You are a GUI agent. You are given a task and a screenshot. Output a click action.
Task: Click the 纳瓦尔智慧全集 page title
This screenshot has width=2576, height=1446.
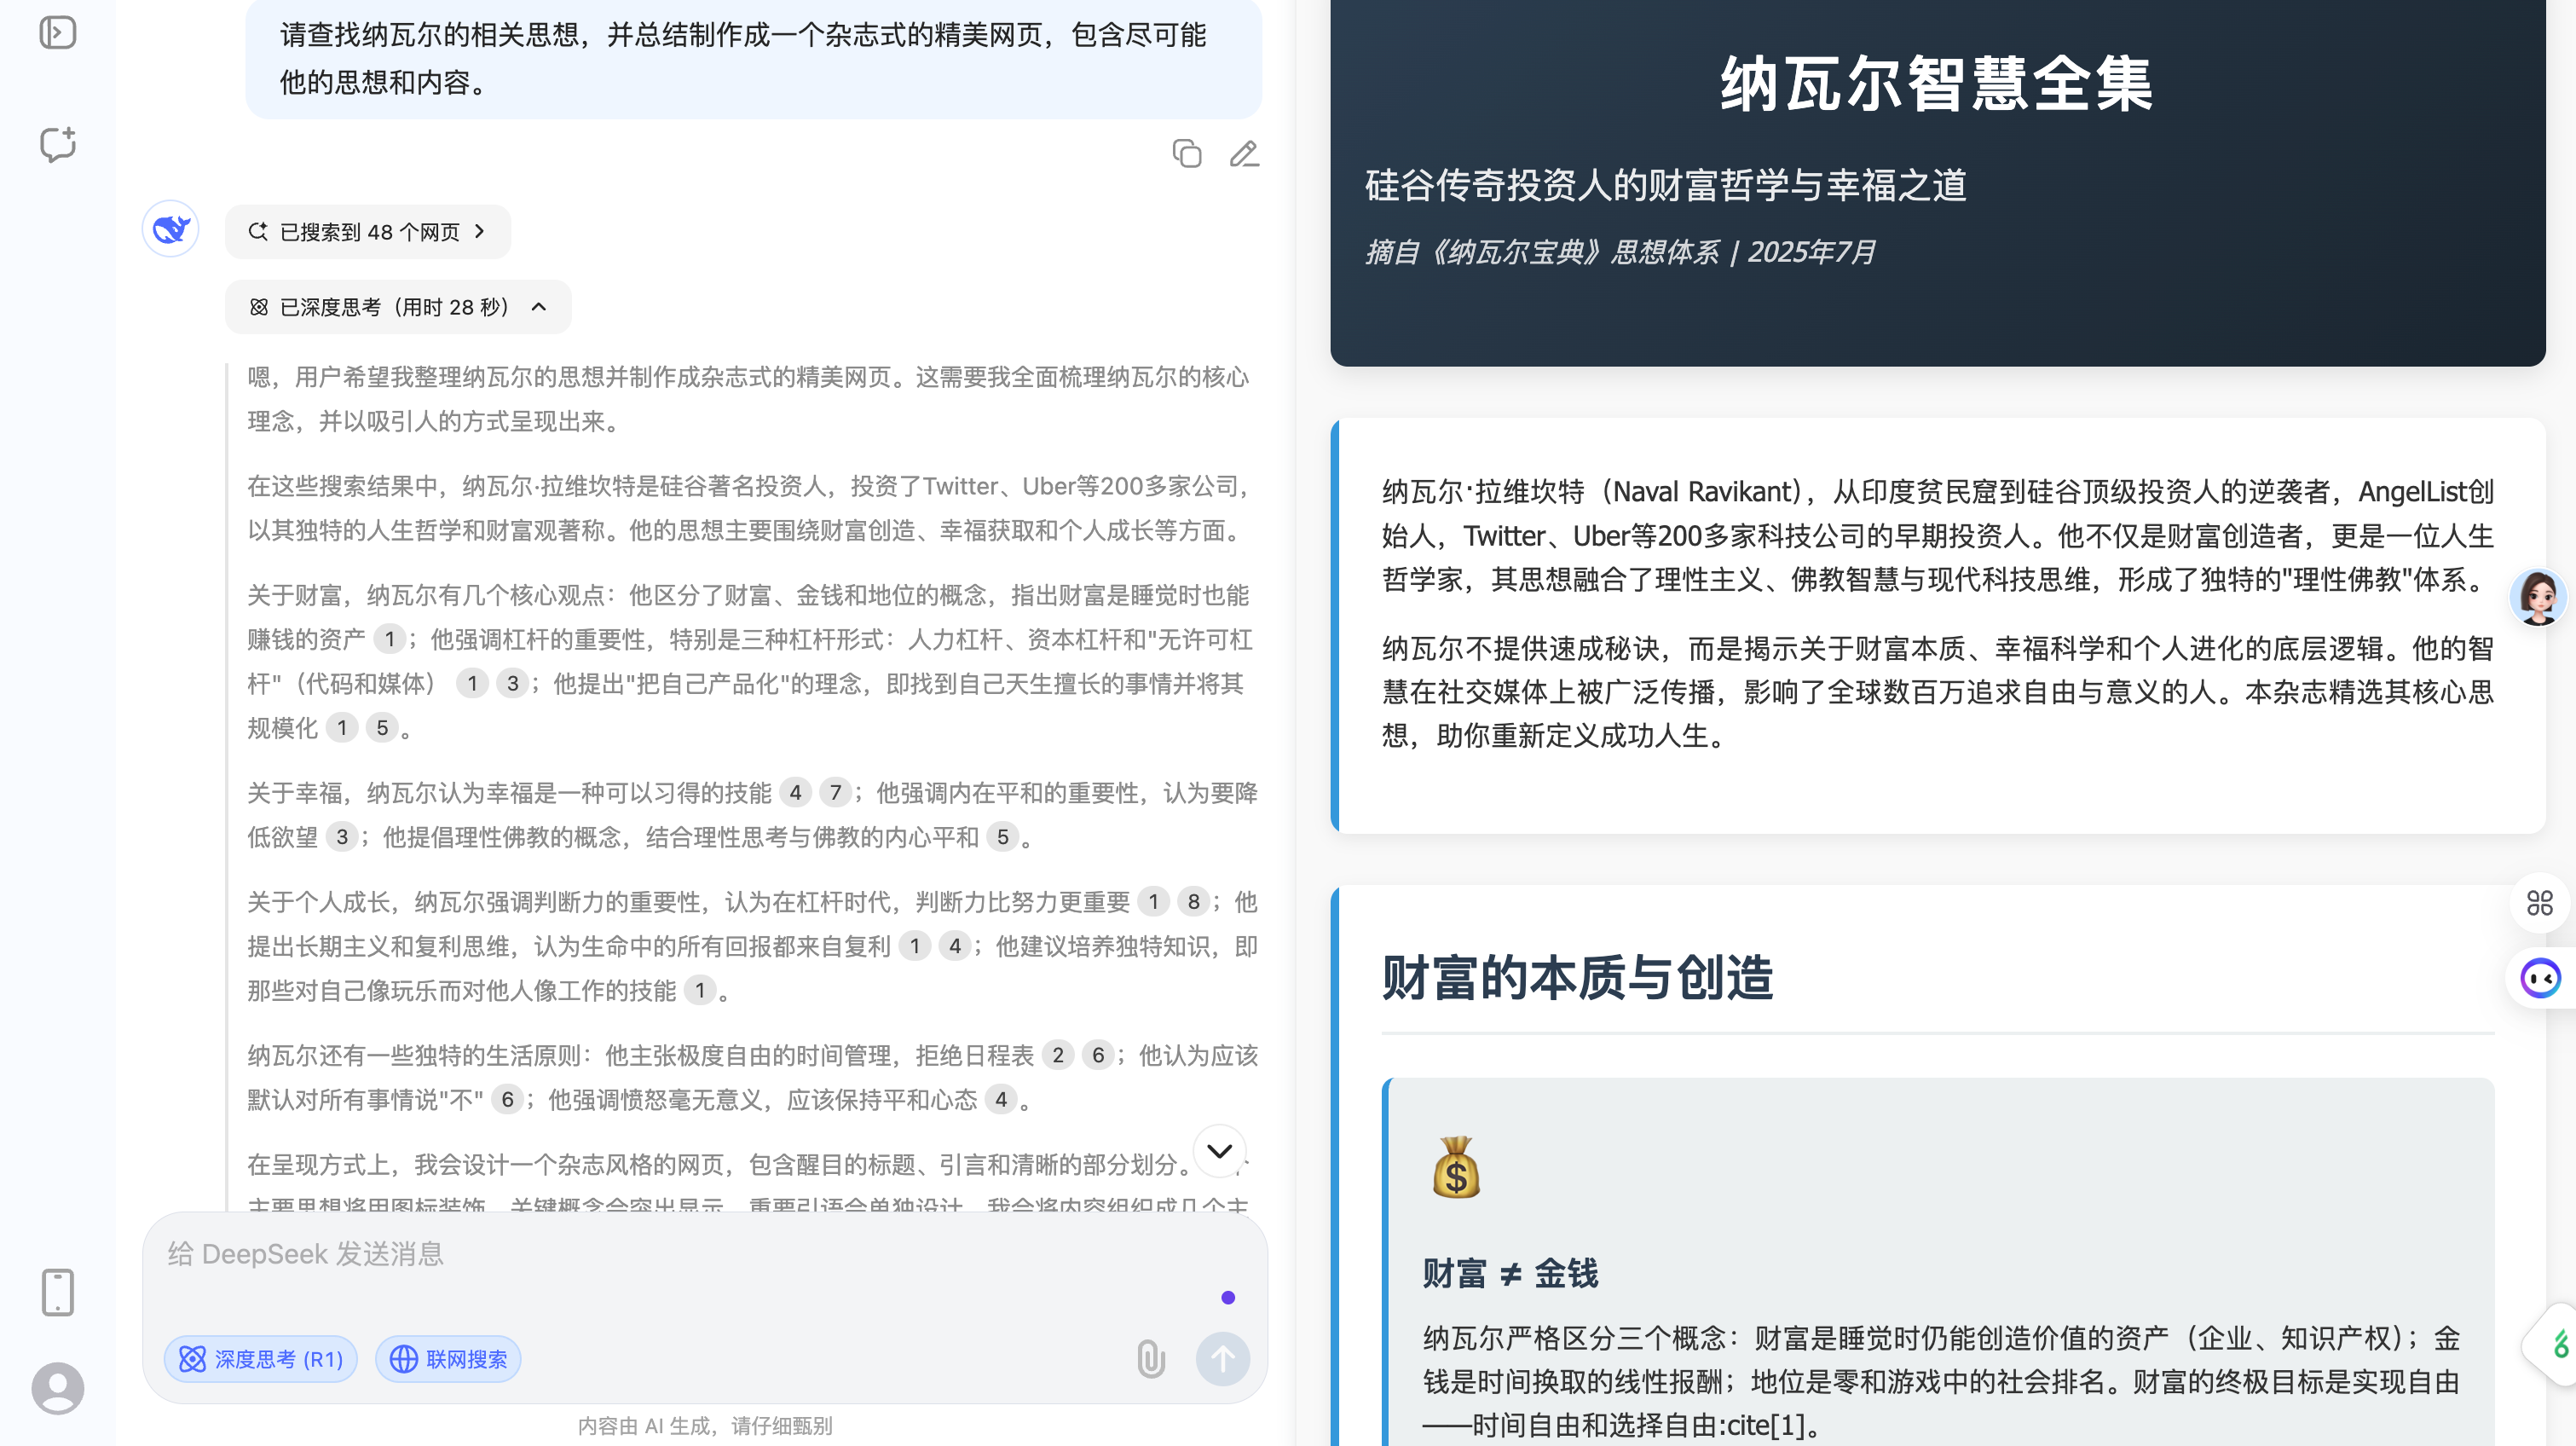pos(1937,84)
